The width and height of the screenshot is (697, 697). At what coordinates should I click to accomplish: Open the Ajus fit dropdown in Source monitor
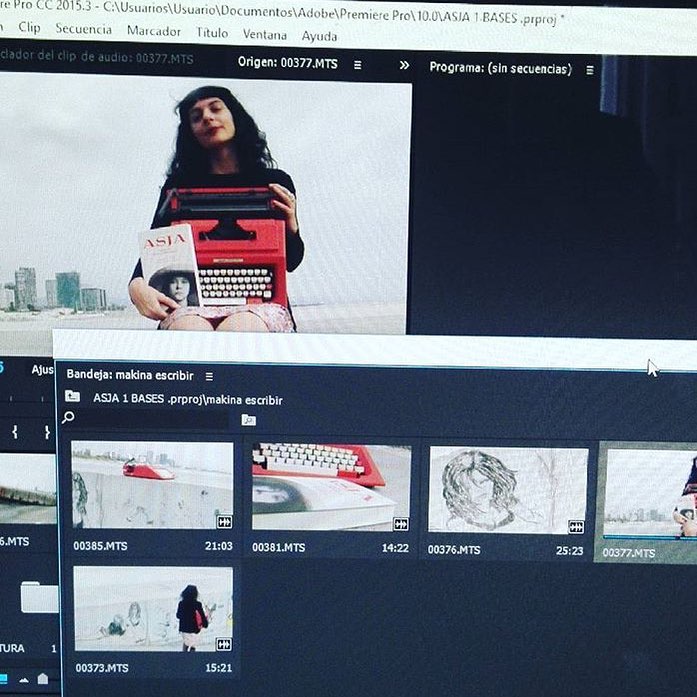(x=42, y=370)
